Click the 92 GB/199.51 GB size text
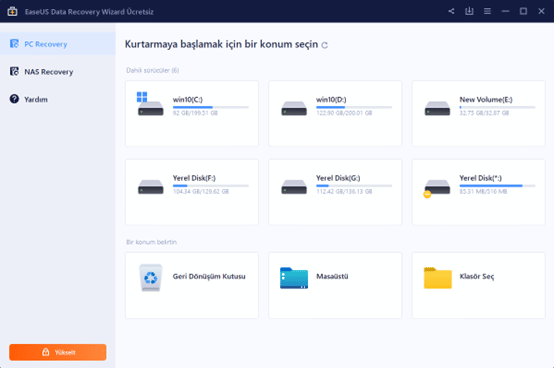 coord(195,113)
